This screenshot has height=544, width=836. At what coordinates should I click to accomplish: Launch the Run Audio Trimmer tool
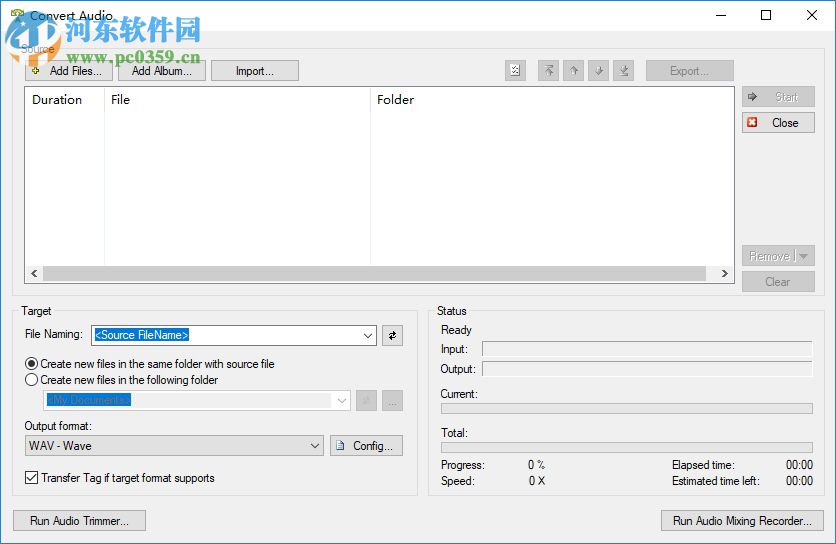point(79,521)
